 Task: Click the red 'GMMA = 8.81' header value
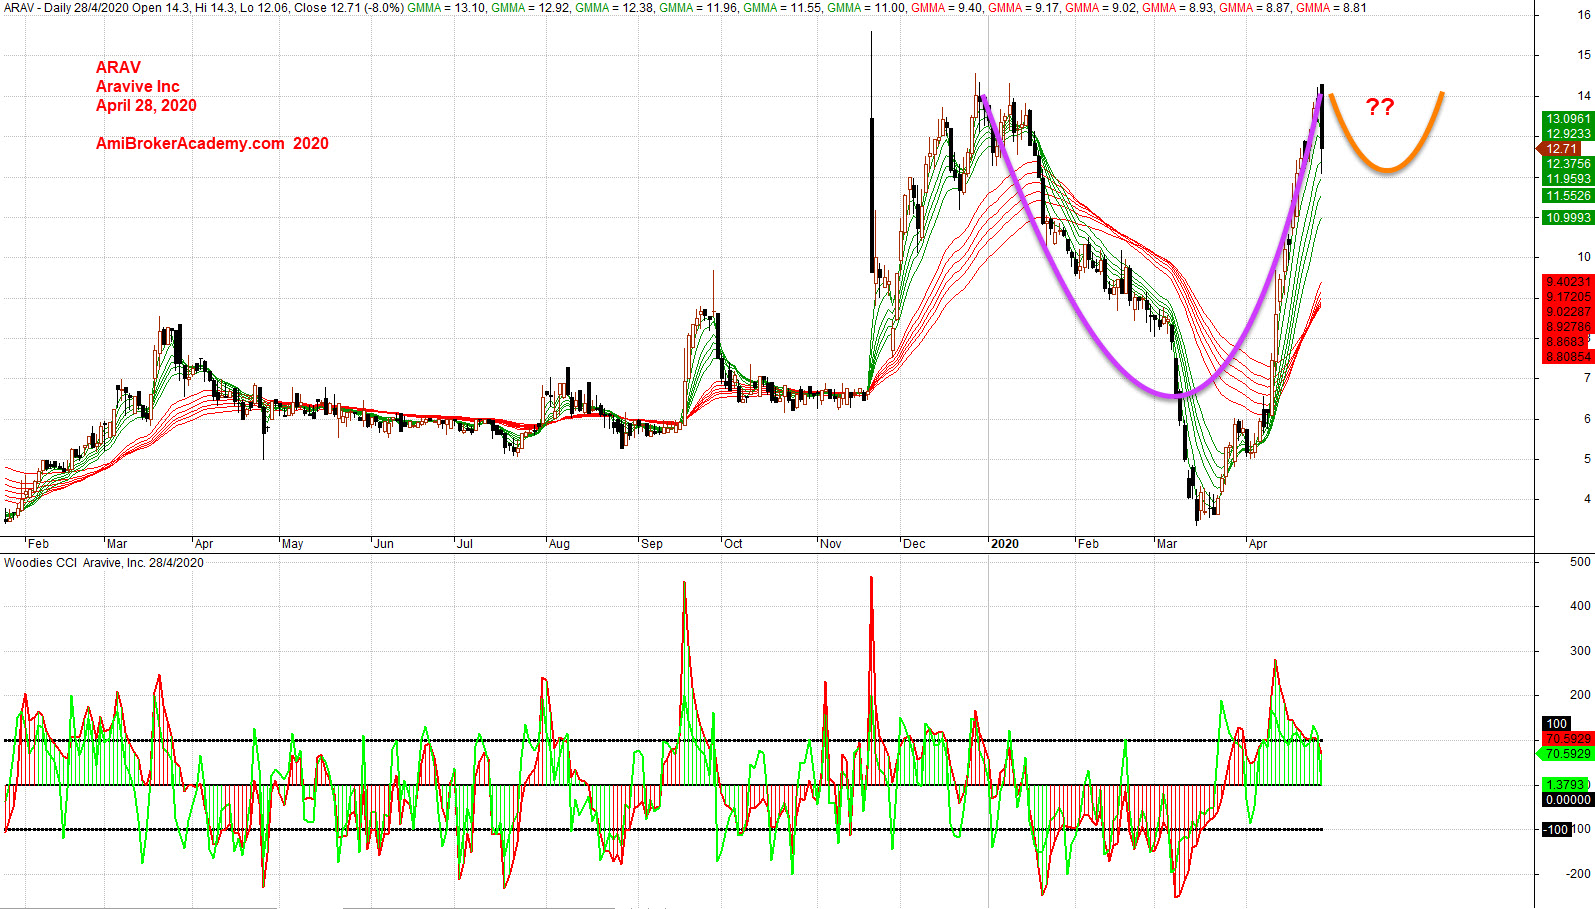pyautogui.click(x=1331, y=8)
